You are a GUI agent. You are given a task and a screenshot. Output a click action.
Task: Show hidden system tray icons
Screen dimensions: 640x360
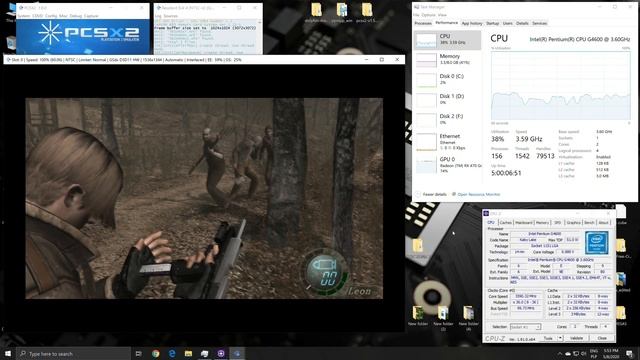click(560, 353)
